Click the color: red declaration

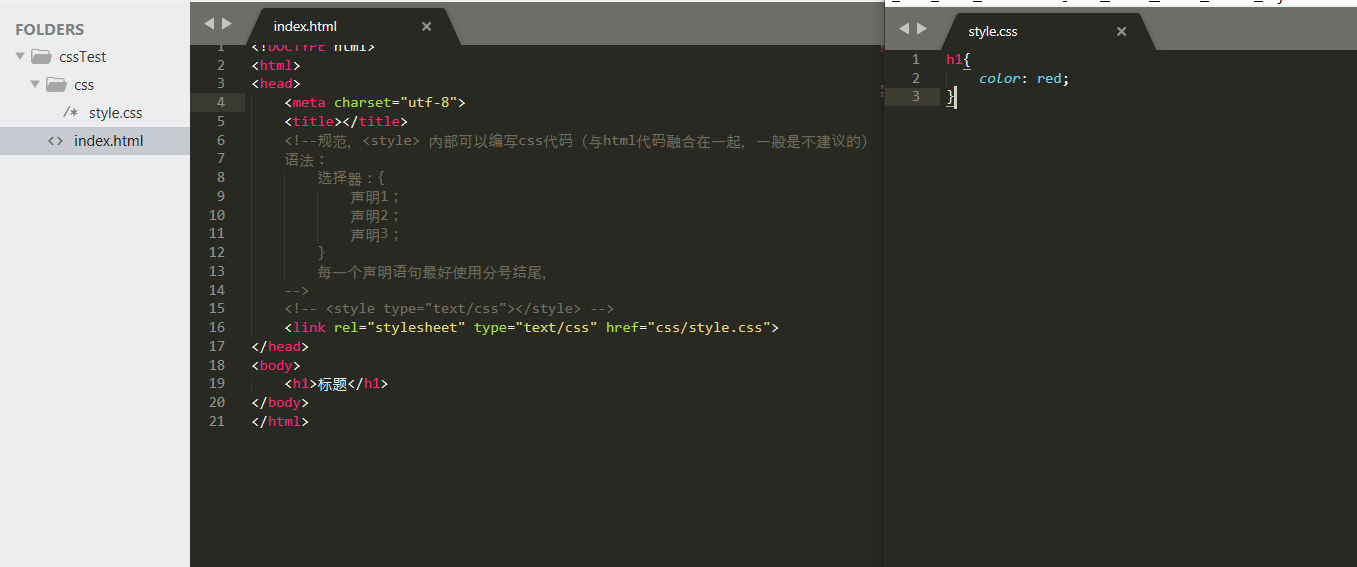1024,78
